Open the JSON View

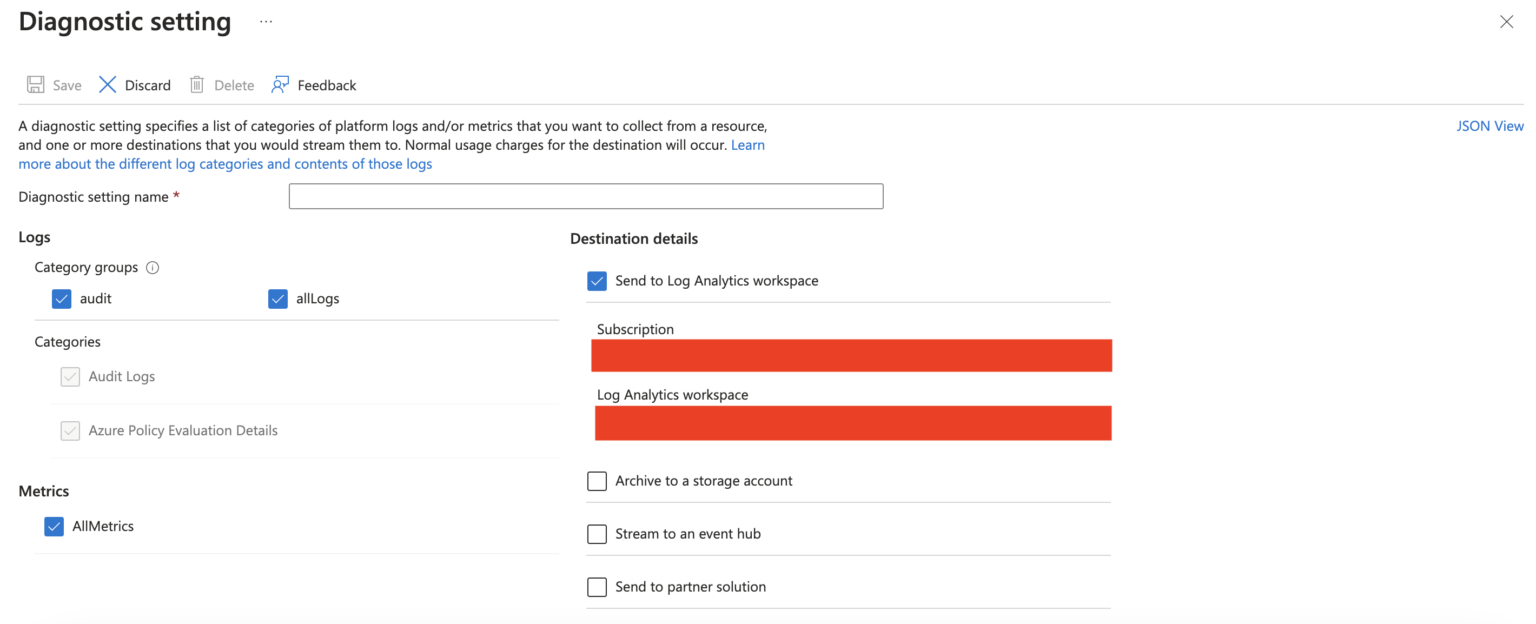click(x=1490, y=125)
